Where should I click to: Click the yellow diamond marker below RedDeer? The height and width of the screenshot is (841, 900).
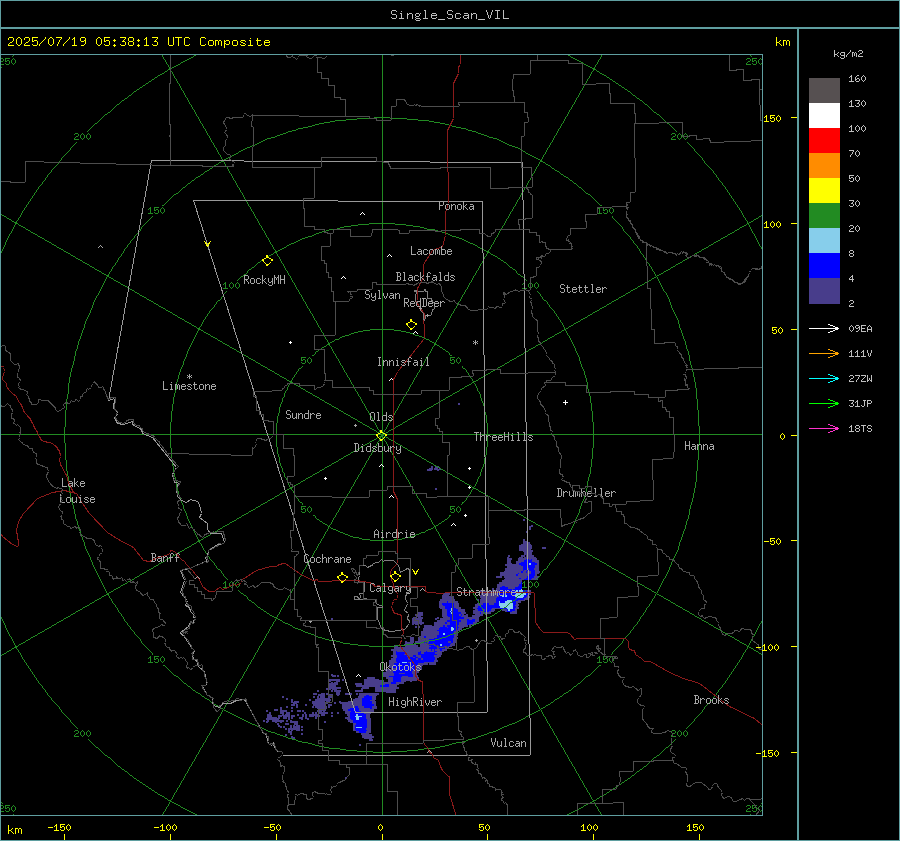tap(411, 325)
